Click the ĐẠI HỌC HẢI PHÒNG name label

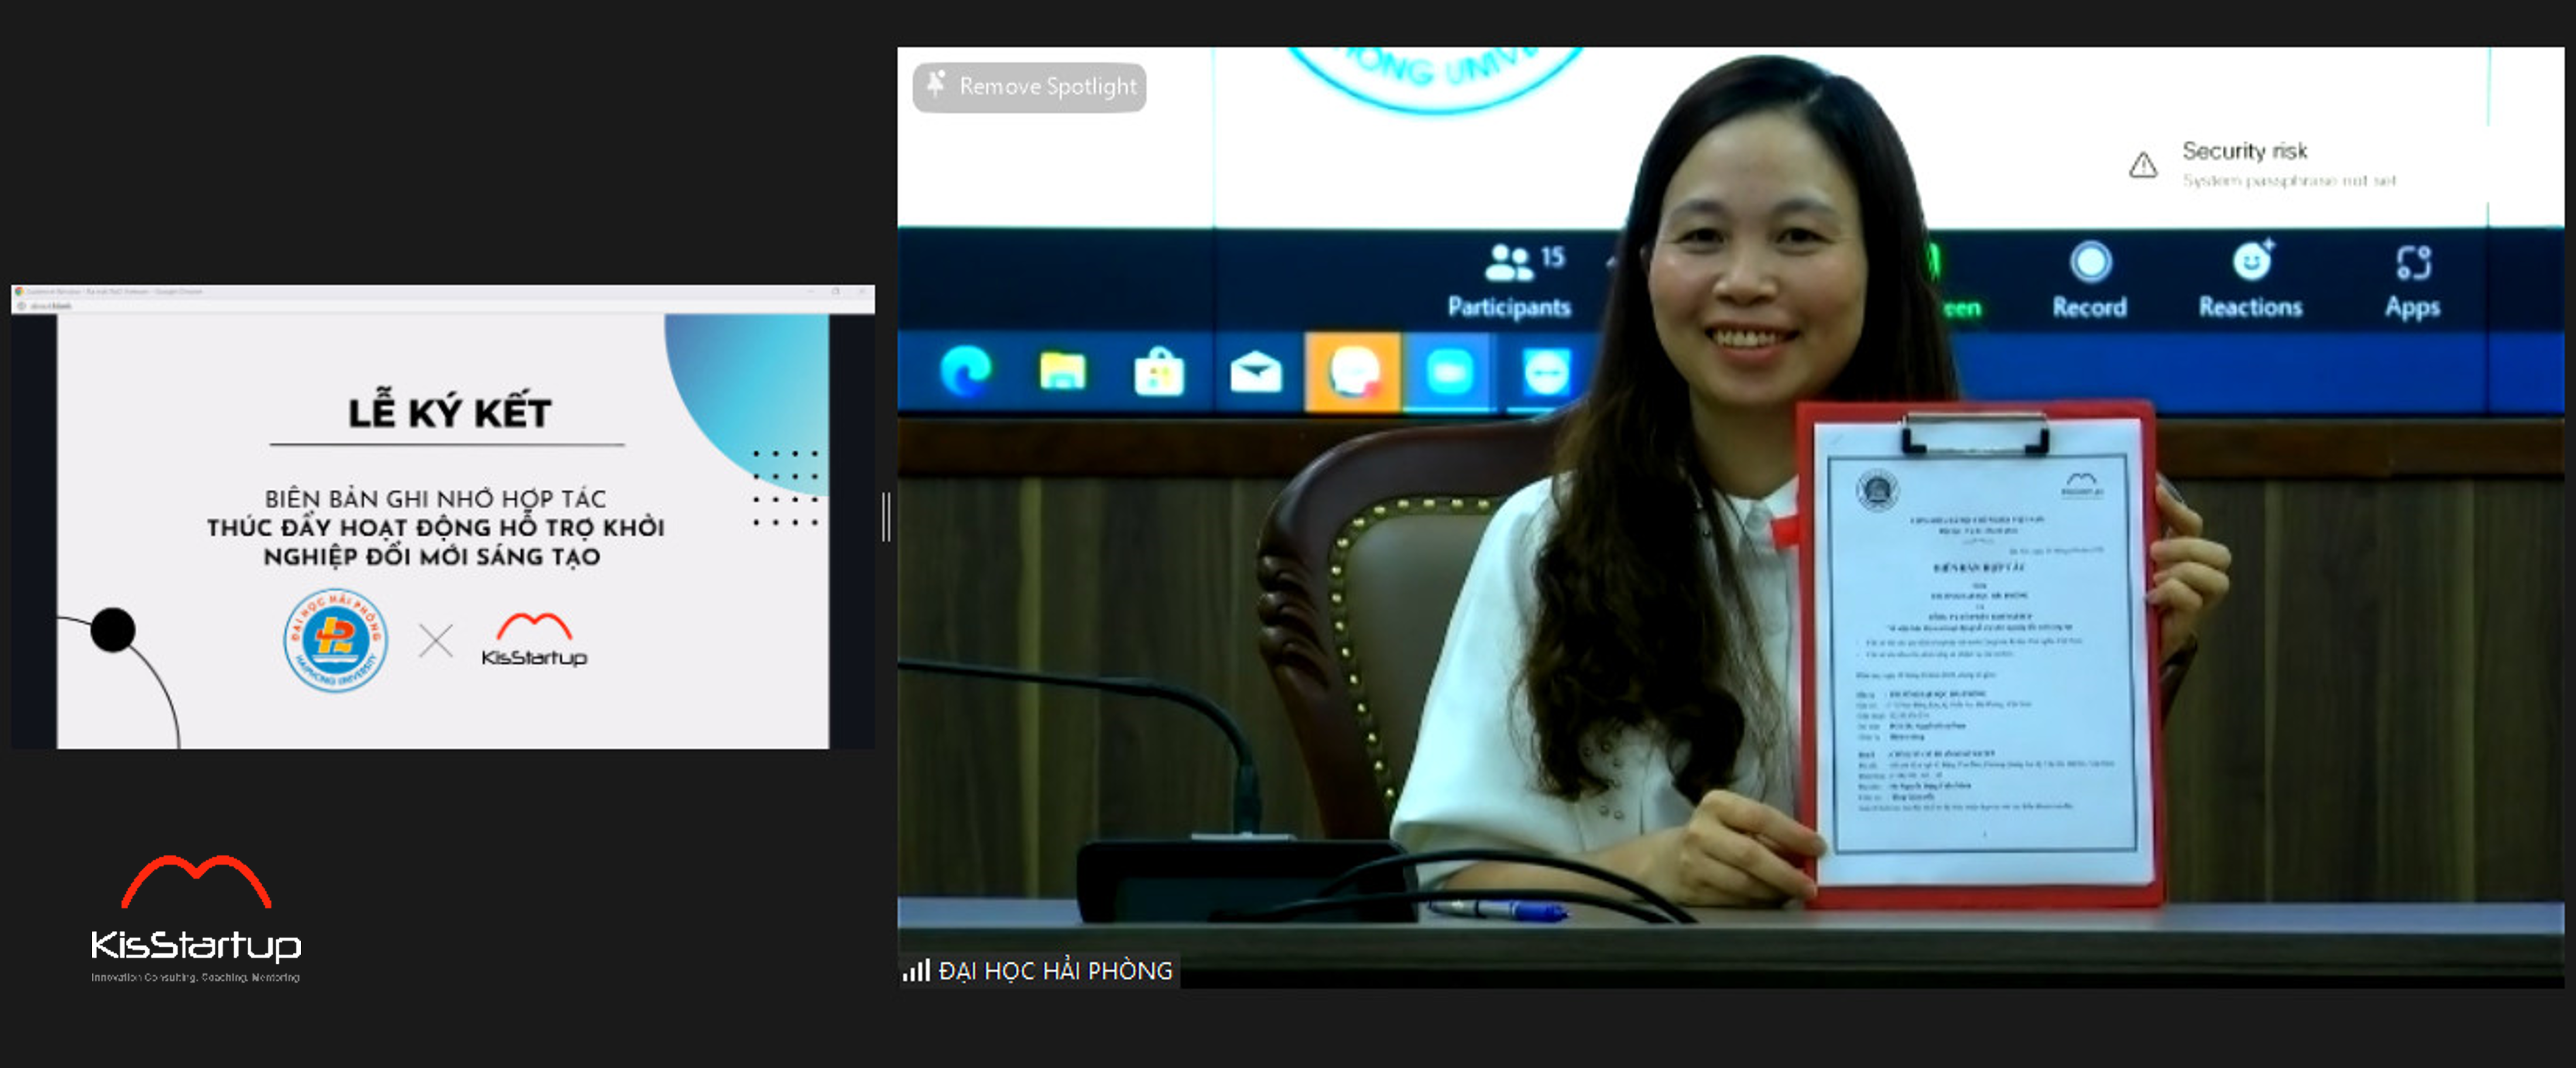click(x=1055, y=971)
